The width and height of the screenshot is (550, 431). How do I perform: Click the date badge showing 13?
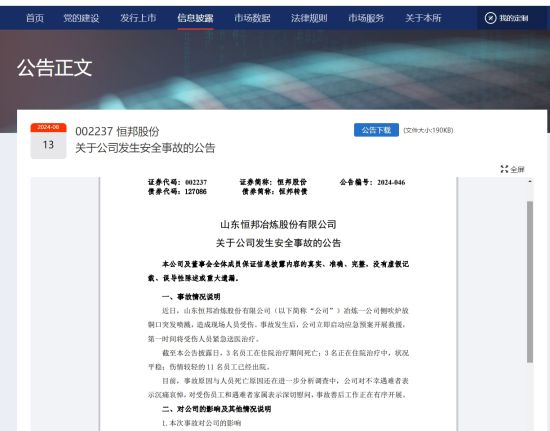pos(48,141)
